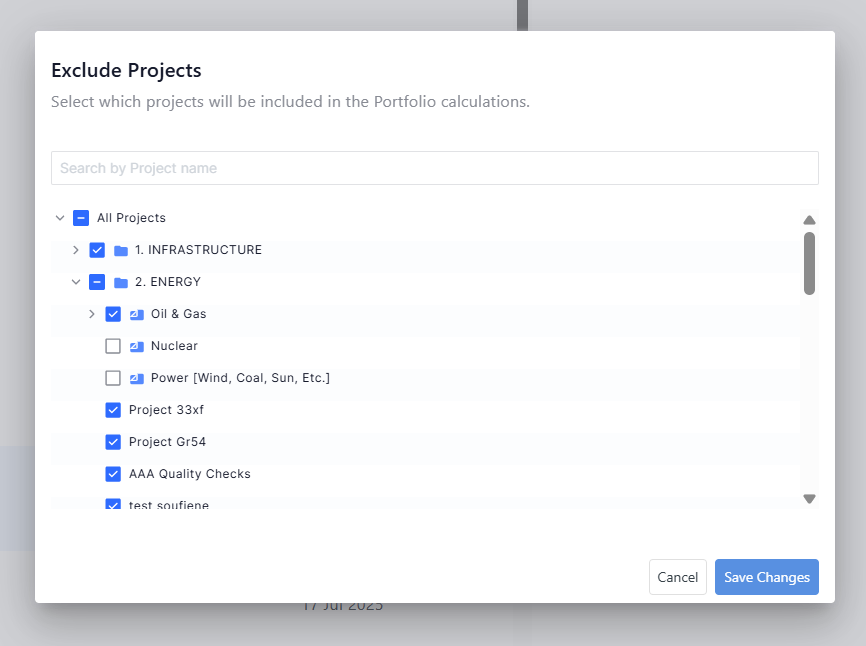Click the Search by Project name field
866x646 pixels.
pyautogui.click(x=435, y=168)
